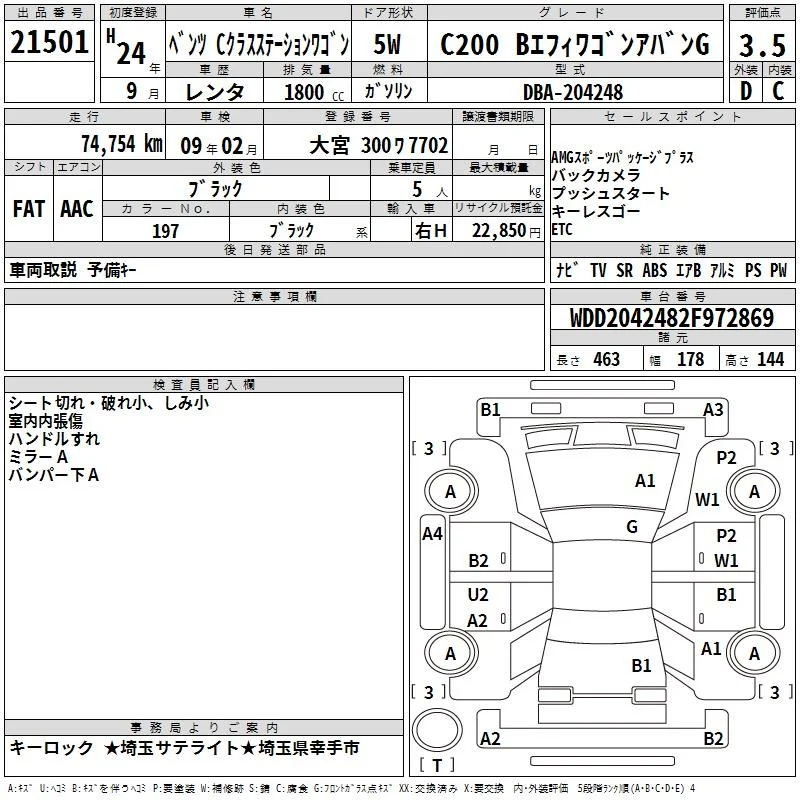Click the AMG sports package sales point

[622, 157]
